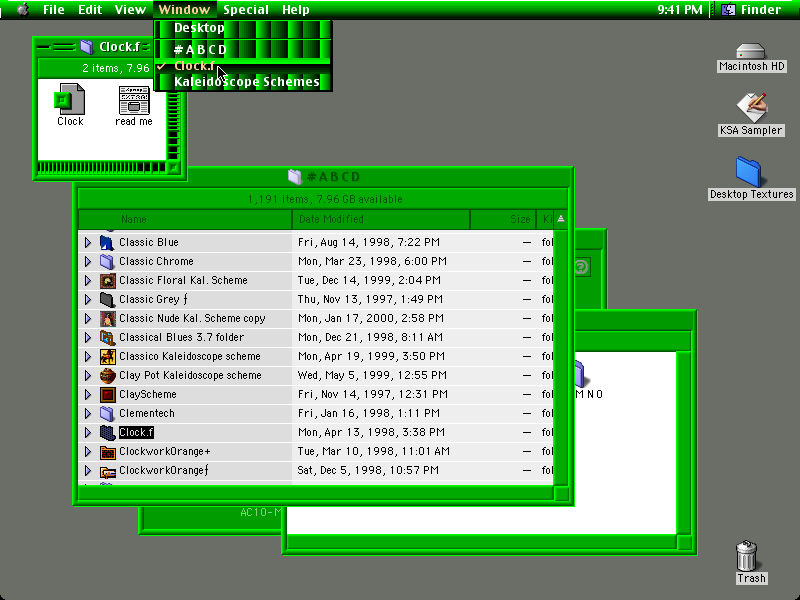Click the highlighted Clock.f folder icon in the list
This screenshot has height=600, width=800.
coord(107,433)
